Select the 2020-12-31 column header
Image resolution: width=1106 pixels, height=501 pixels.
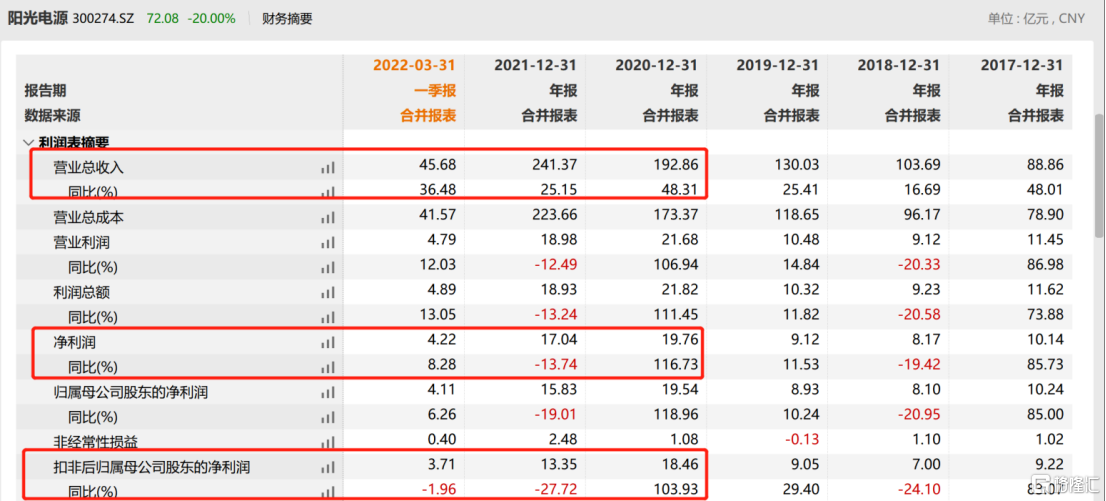657,66
